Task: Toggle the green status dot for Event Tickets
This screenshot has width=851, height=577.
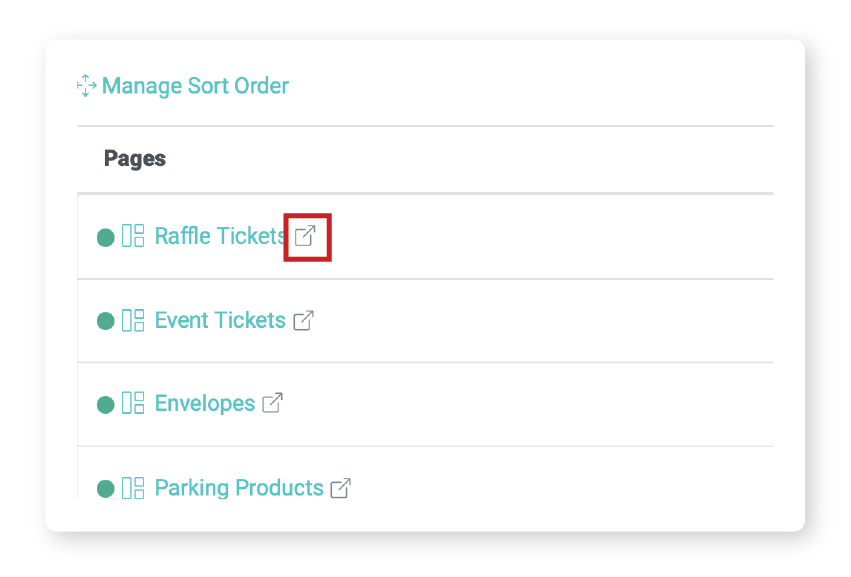Action: tap(105, 322)
